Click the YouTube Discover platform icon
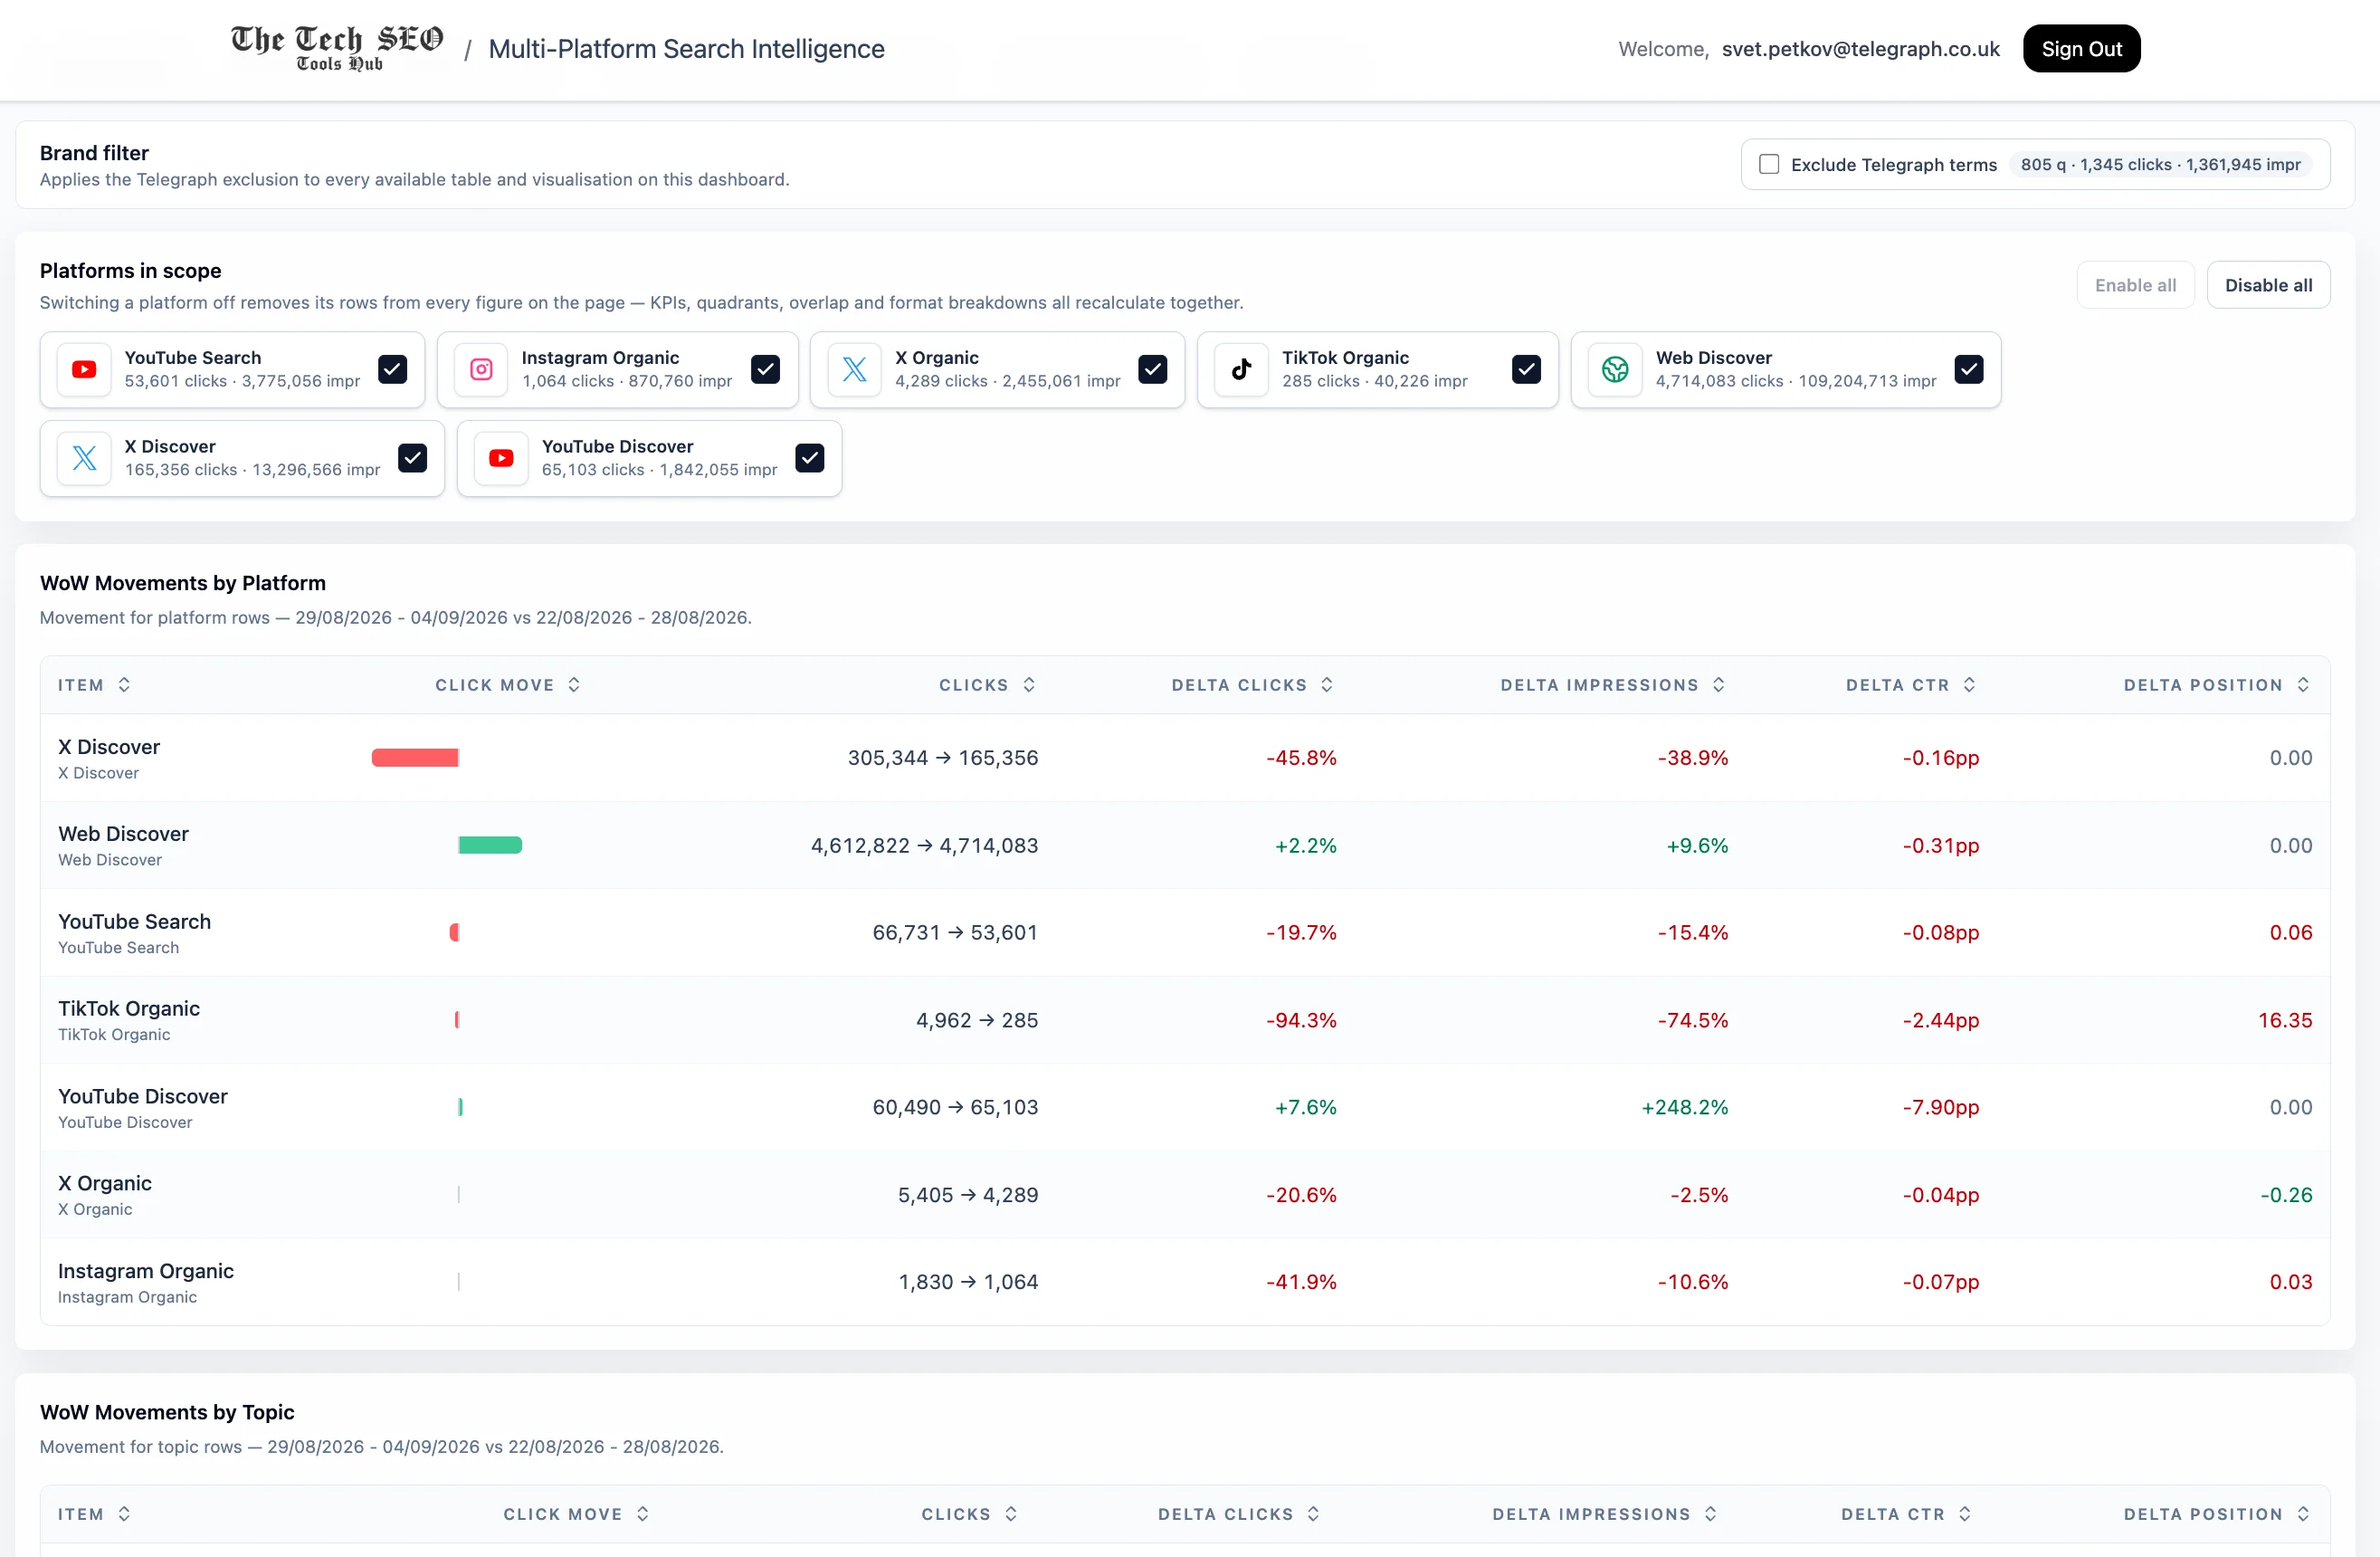2380x1557 pixels. pos(501,458)
